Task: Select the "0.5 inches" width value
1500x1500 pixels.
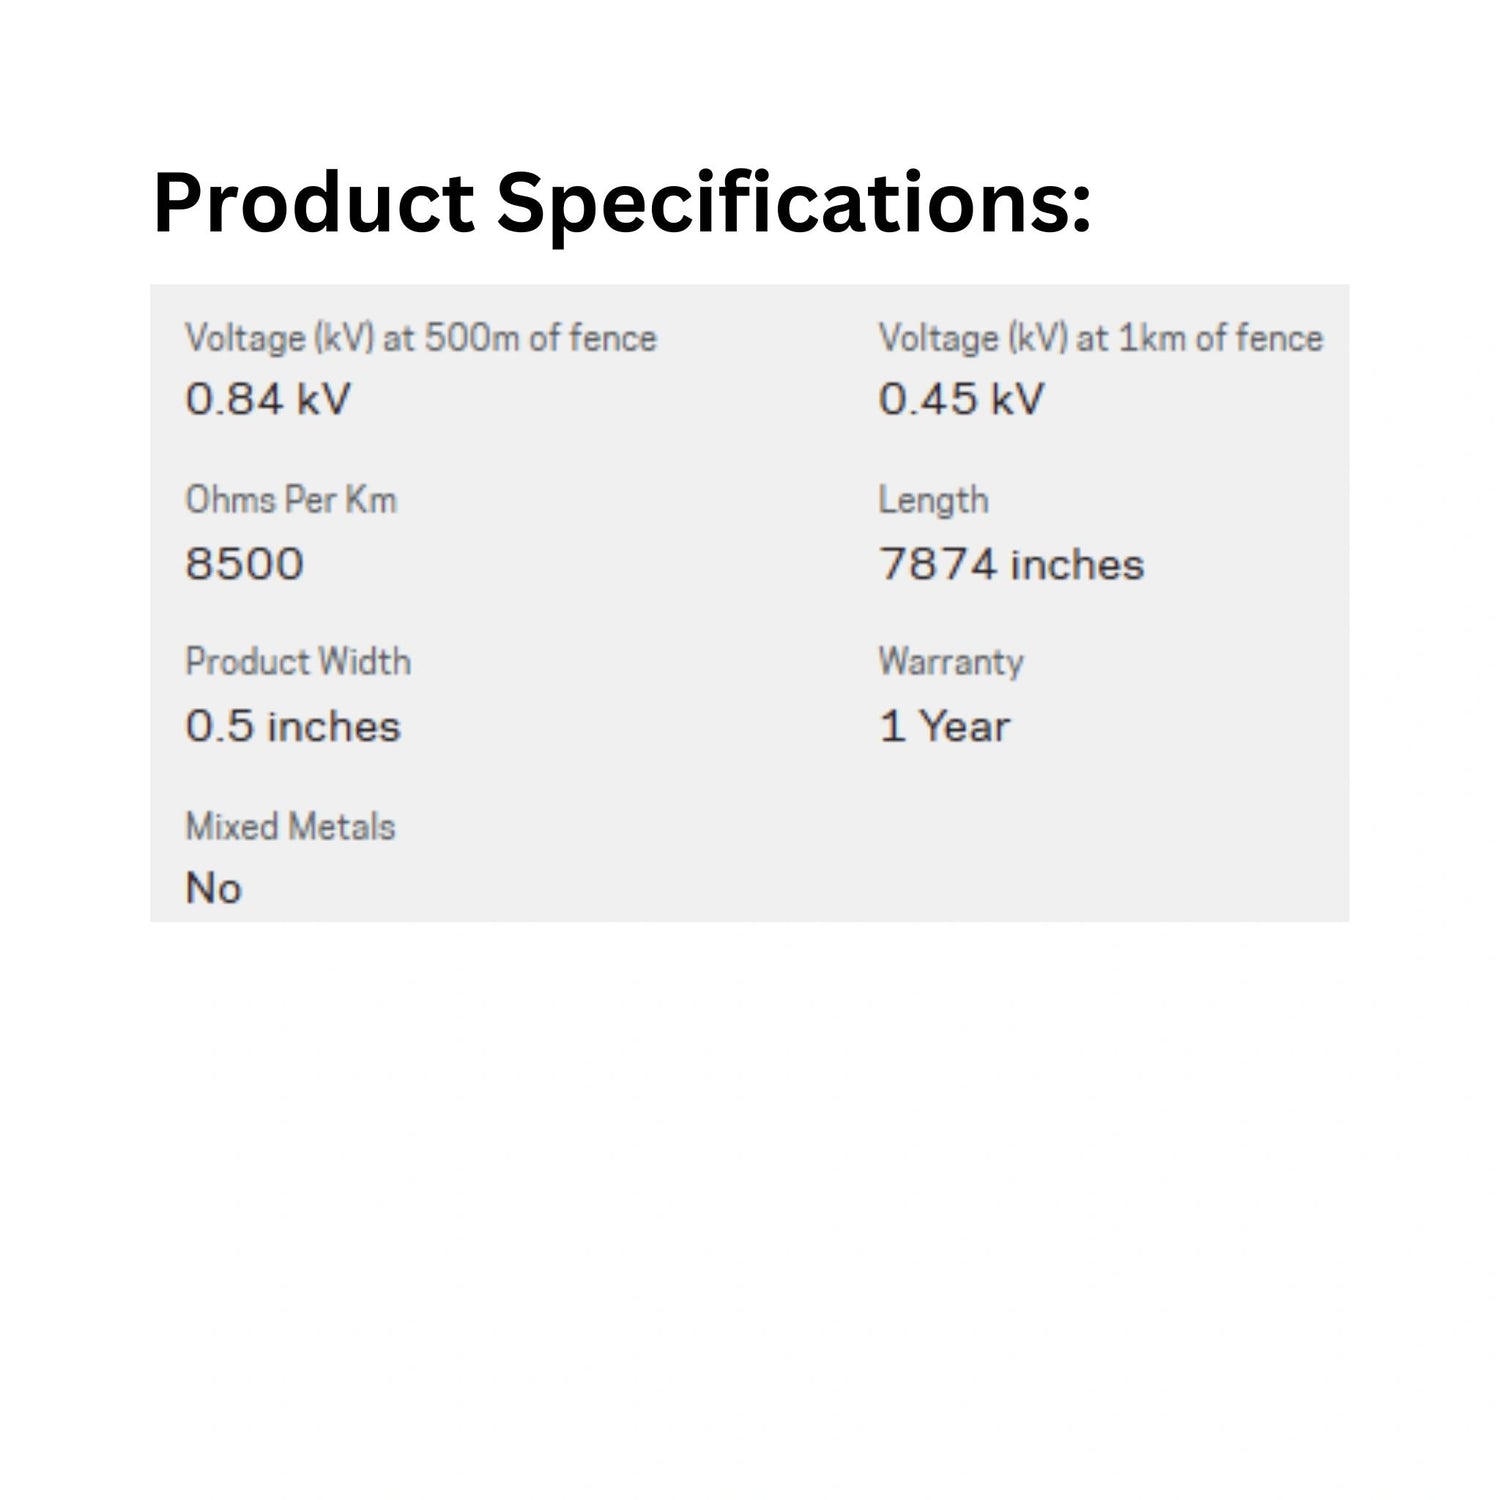Action: 293,727
